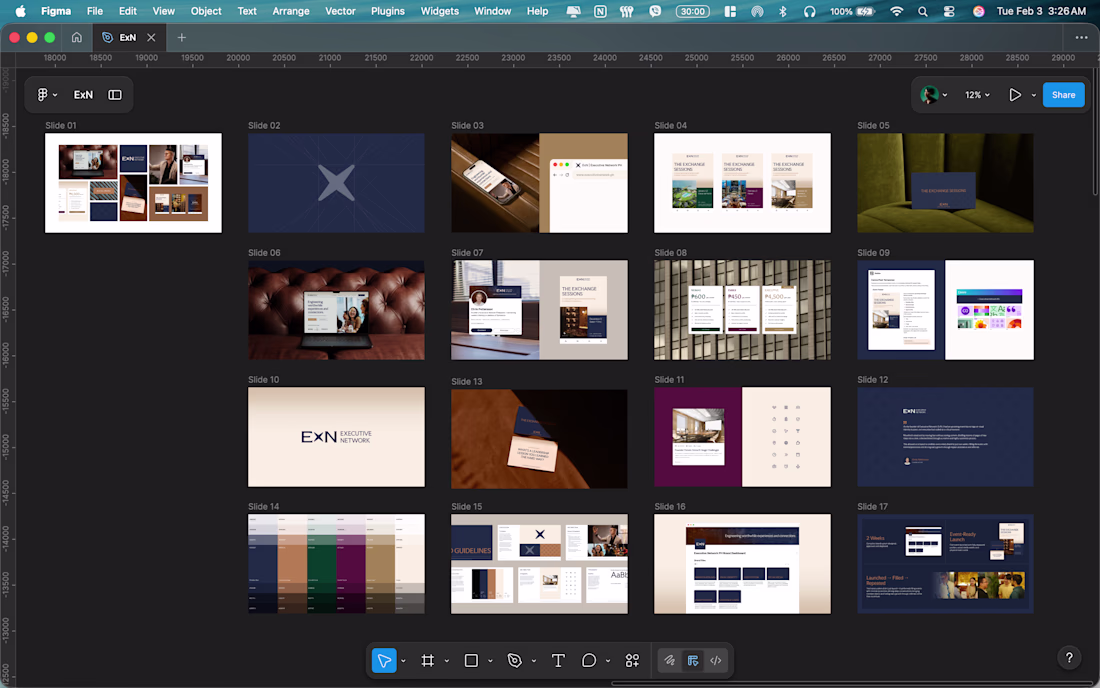This screenshot has width=1100, height=688.
Task: Open Frame tool options dropdown
Action: 447,661
